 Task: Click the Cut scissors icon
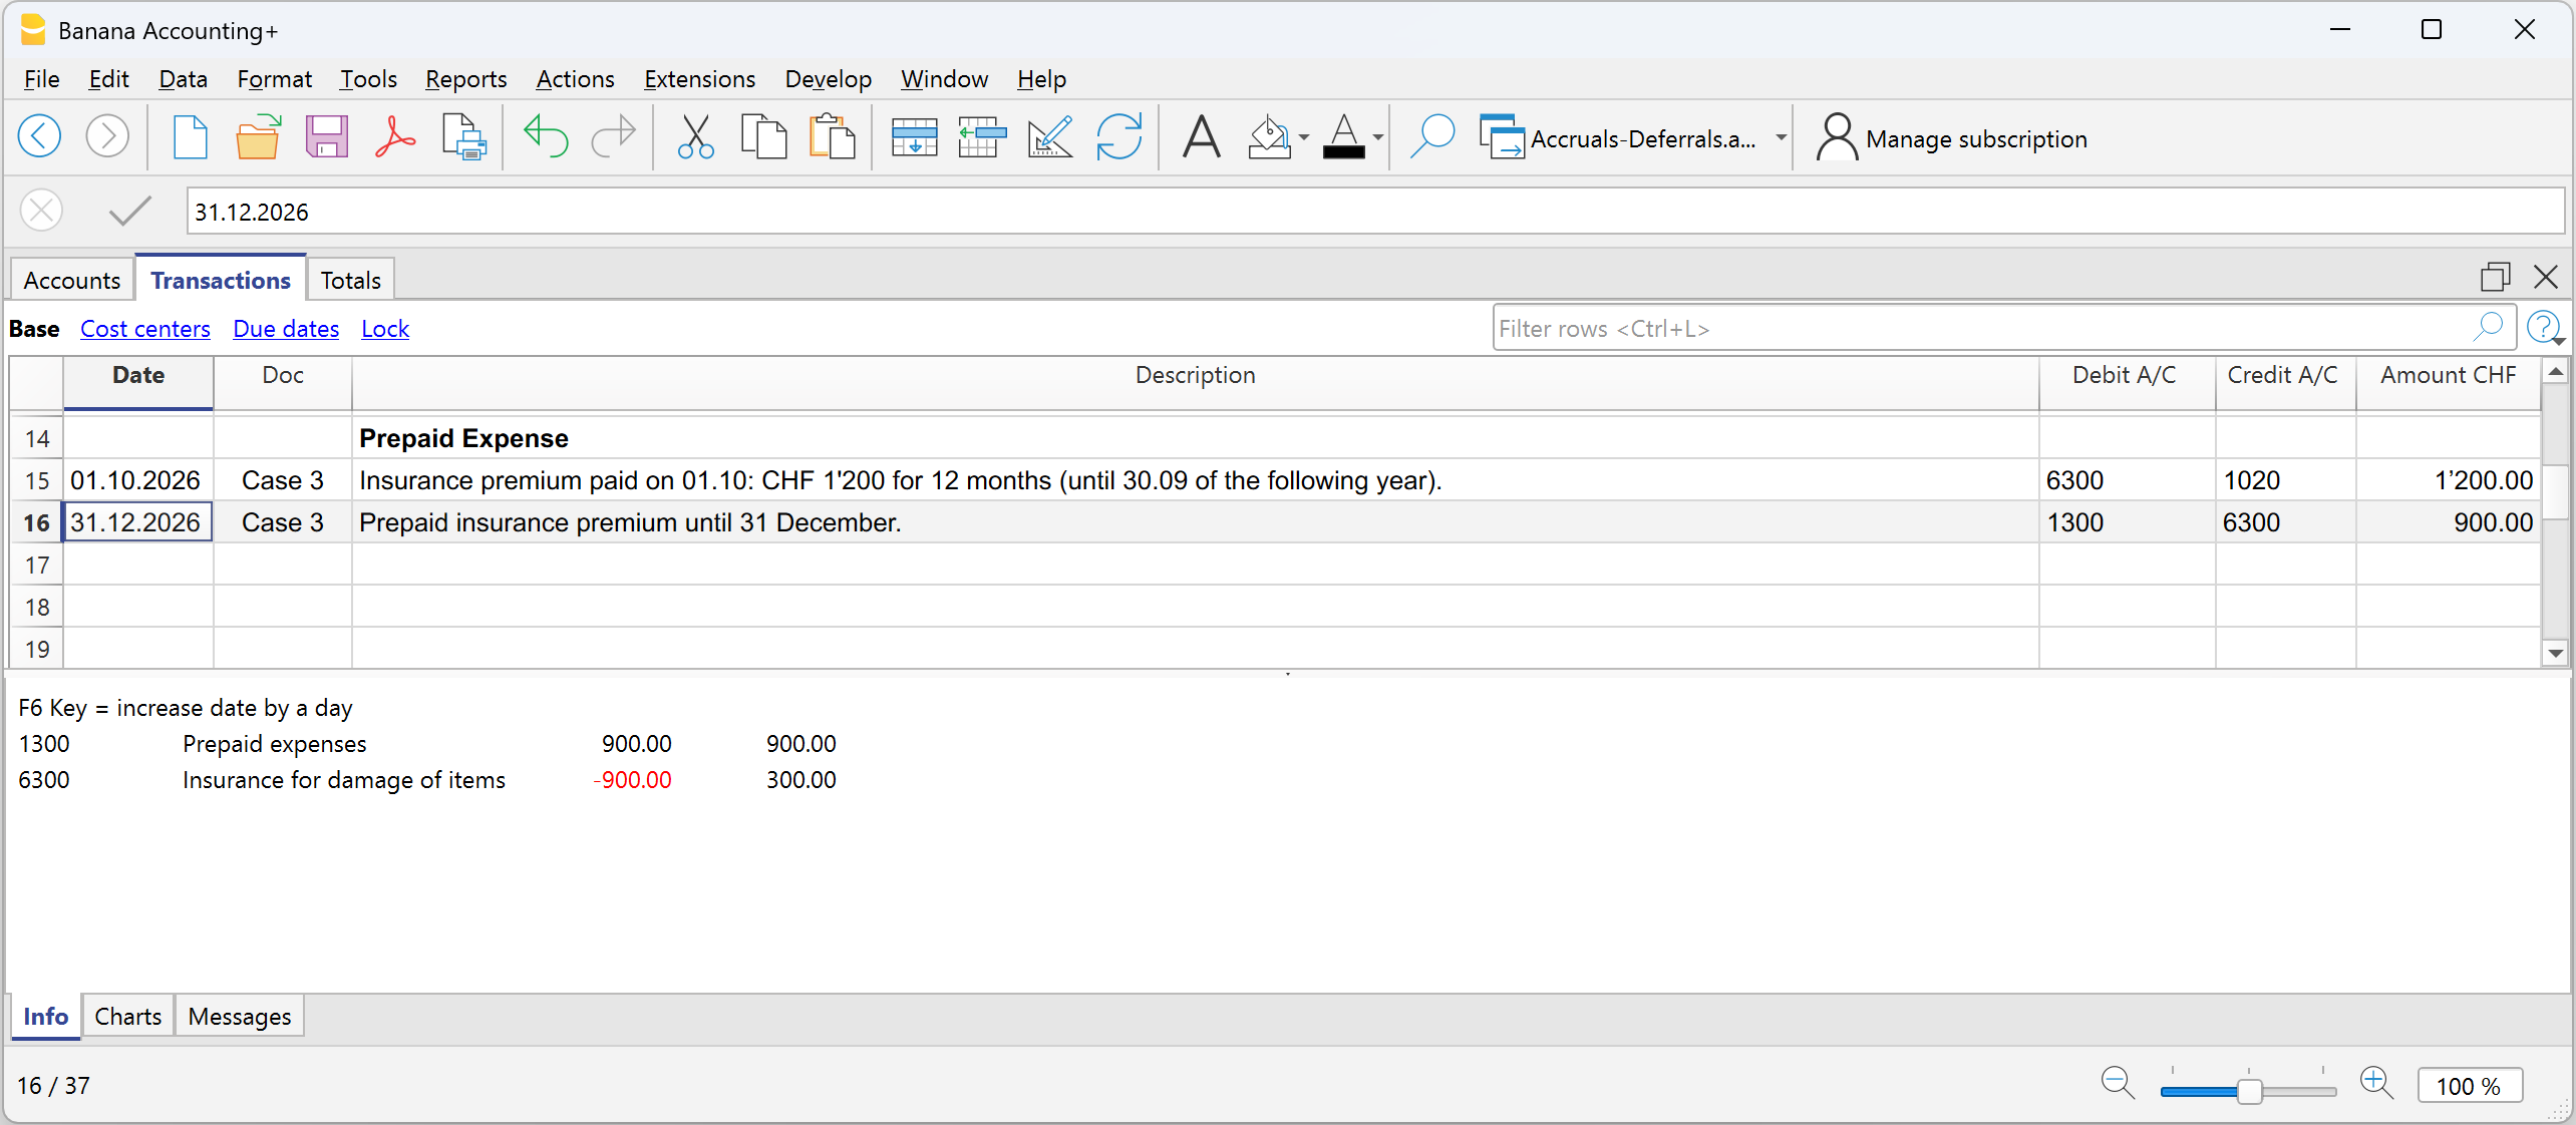click(695, 137)
